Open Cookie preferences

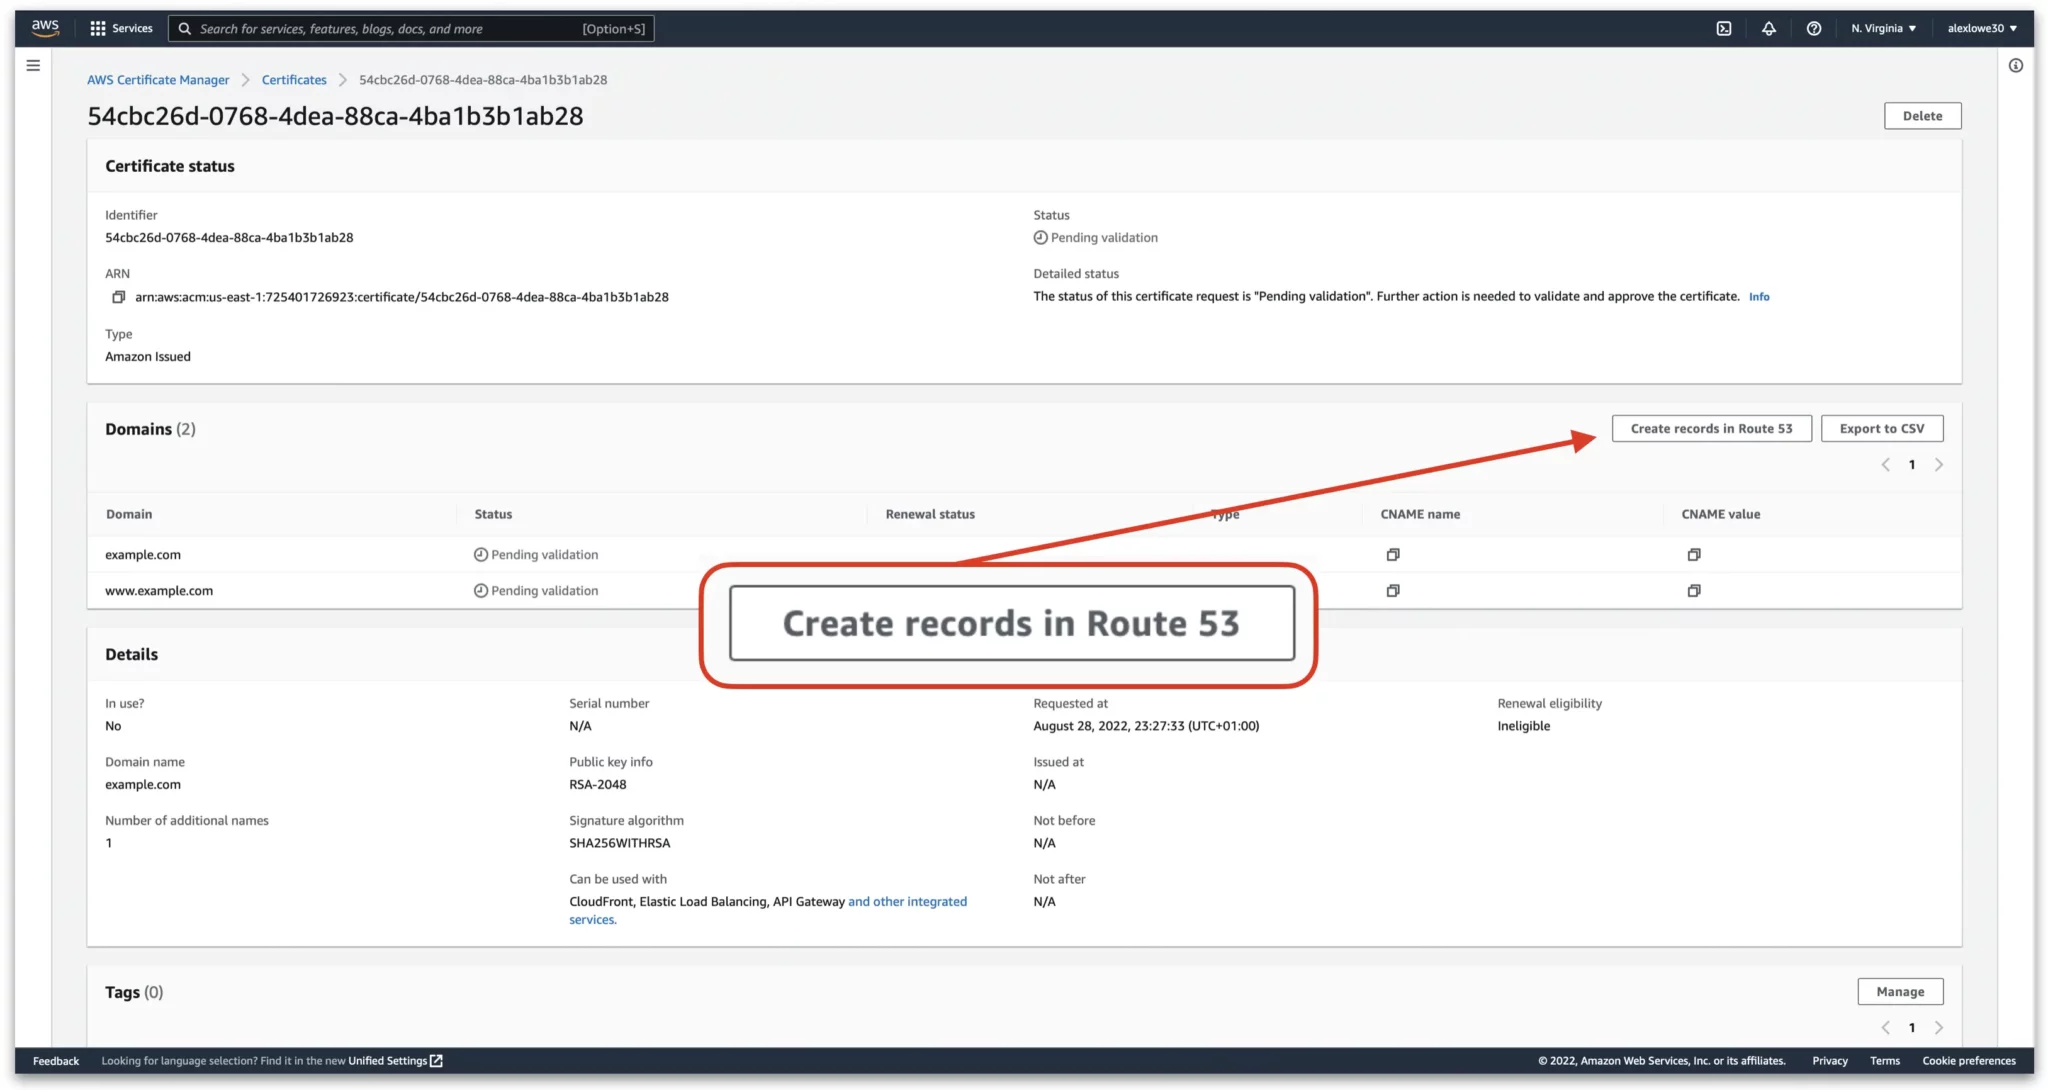(1968, 1061)
